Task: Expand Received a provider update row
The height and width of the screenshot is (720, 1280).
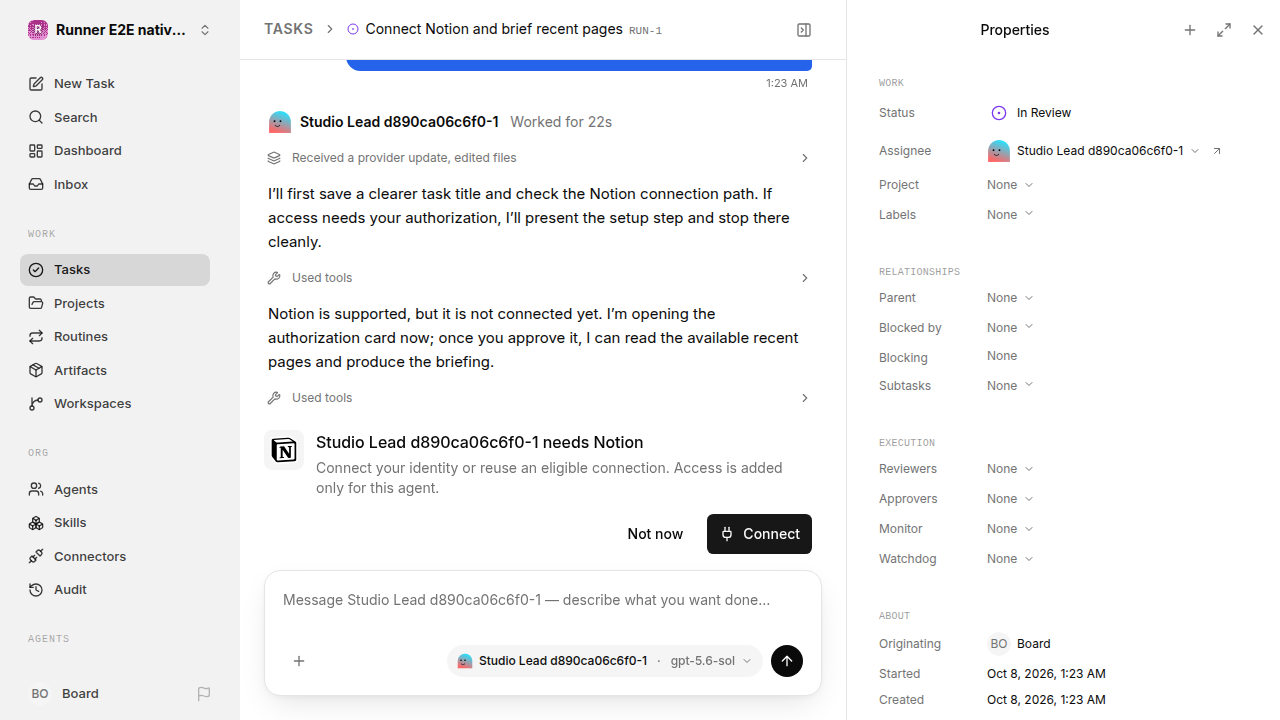Action: coord(539,158)
